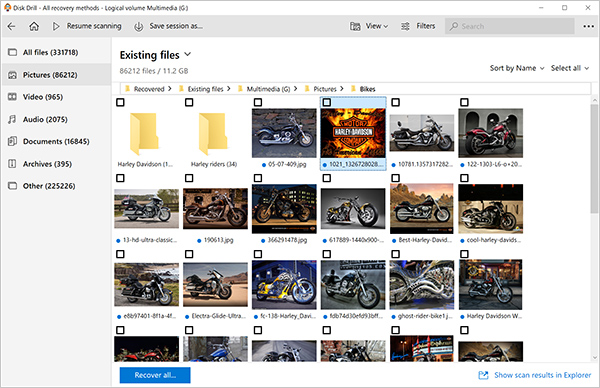Image resolution: width=600 pixels, height=388 pixels.
Task: Click the Pictures category icon
Action: click(13, 75)
